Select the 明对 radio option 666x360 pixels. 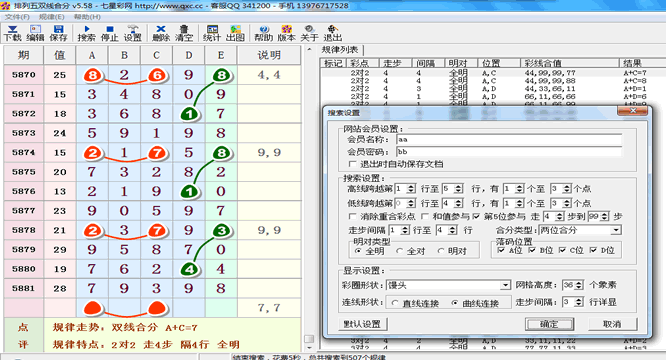coord(441,251)
